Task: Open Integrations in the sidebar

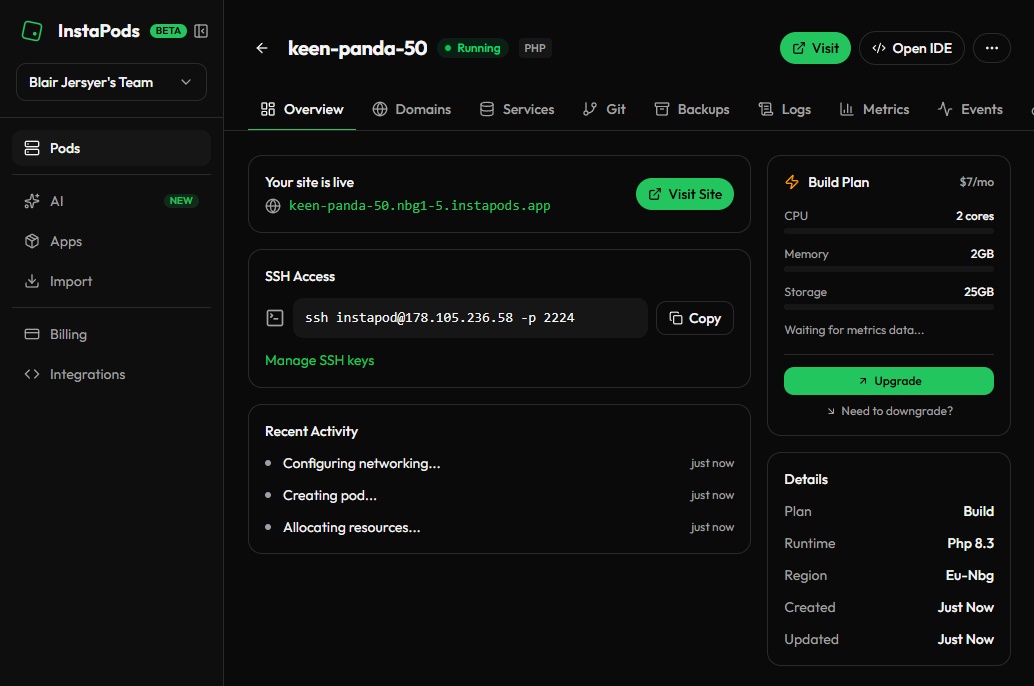Action: tap(111, 375)
